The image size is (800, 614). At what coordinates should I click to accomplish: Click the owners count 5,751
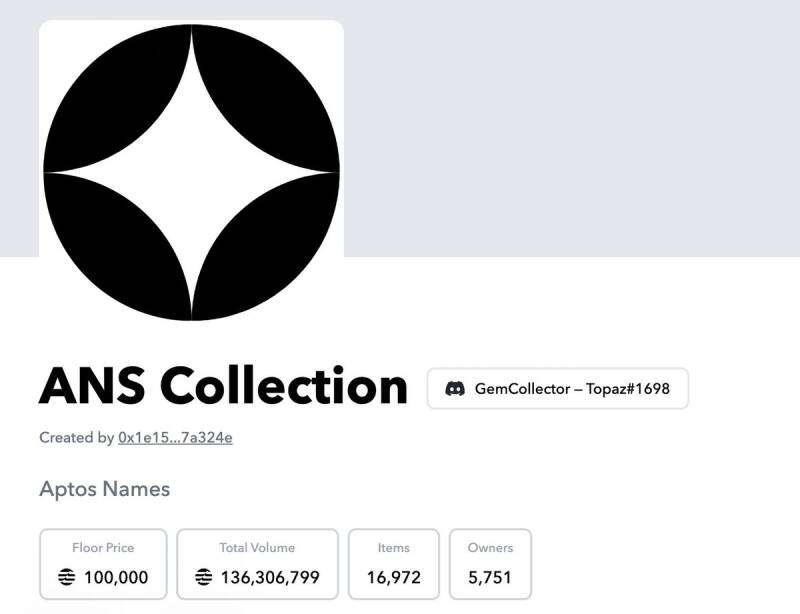click(x=490, y=577)
